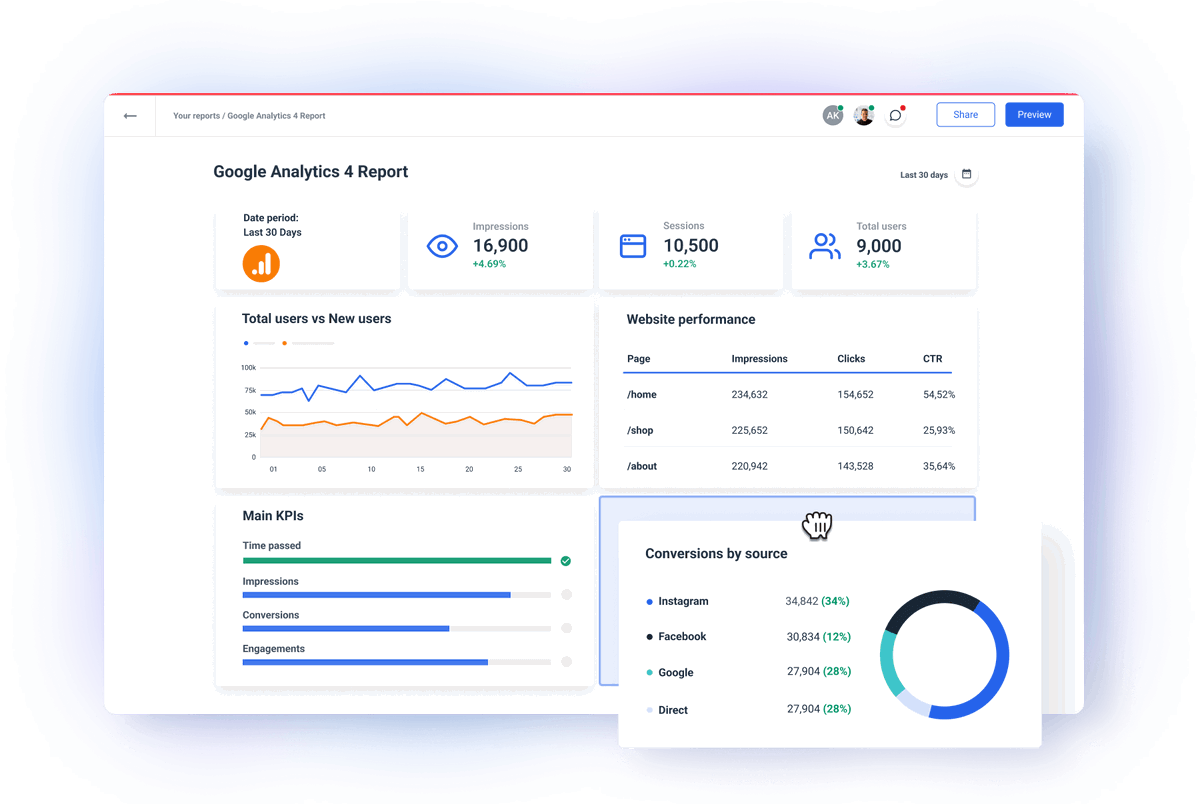Open Your reports breadcrumb link

pyautogui.click(x=195, y=115)
